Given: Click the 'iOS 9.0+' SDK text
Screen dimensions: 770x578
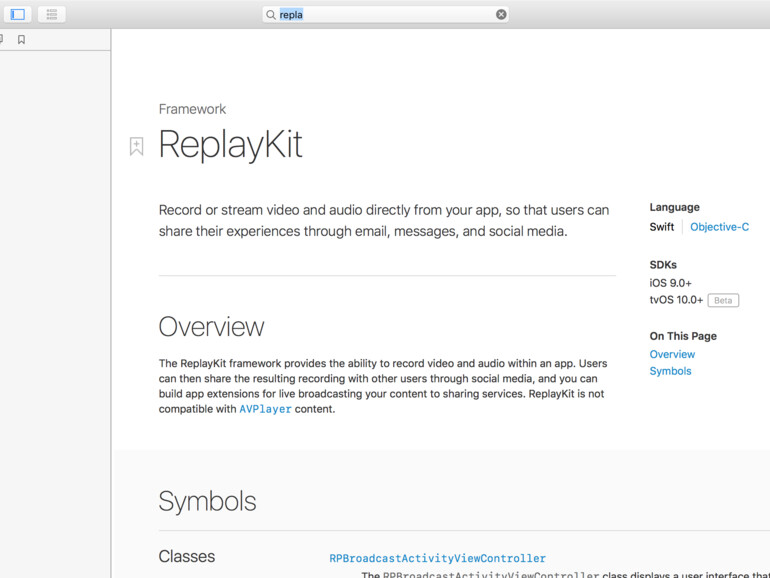Looking at the screenshot, I should 670,283.
